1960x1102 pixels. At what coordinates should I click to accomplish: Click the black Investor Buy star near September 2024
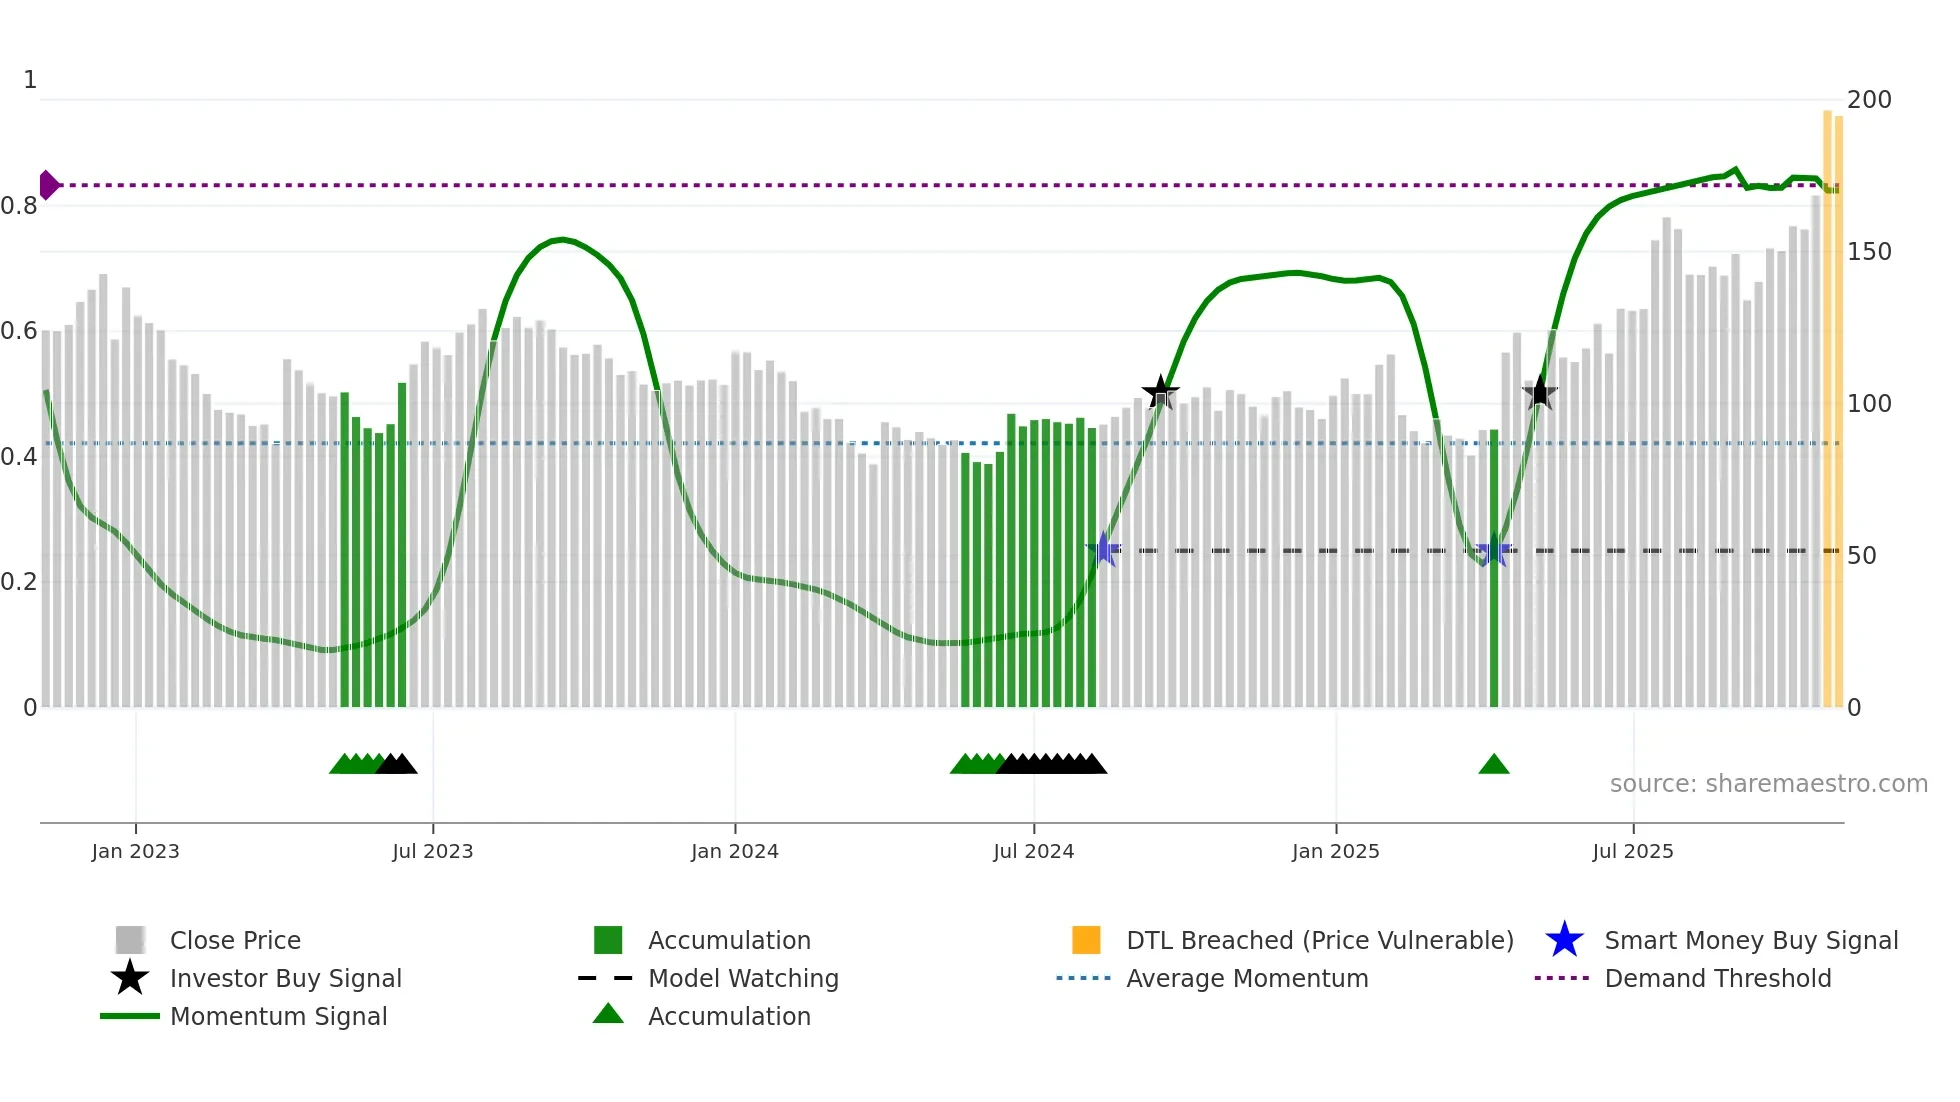[x=1160, y=392]
